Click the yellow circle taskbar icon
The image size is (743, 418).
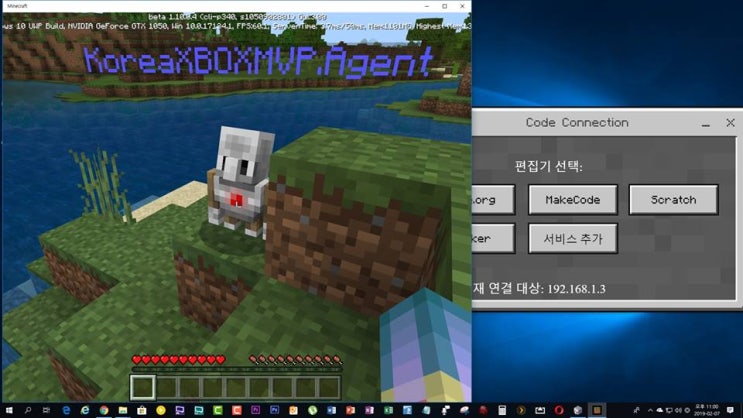(161, 410)
